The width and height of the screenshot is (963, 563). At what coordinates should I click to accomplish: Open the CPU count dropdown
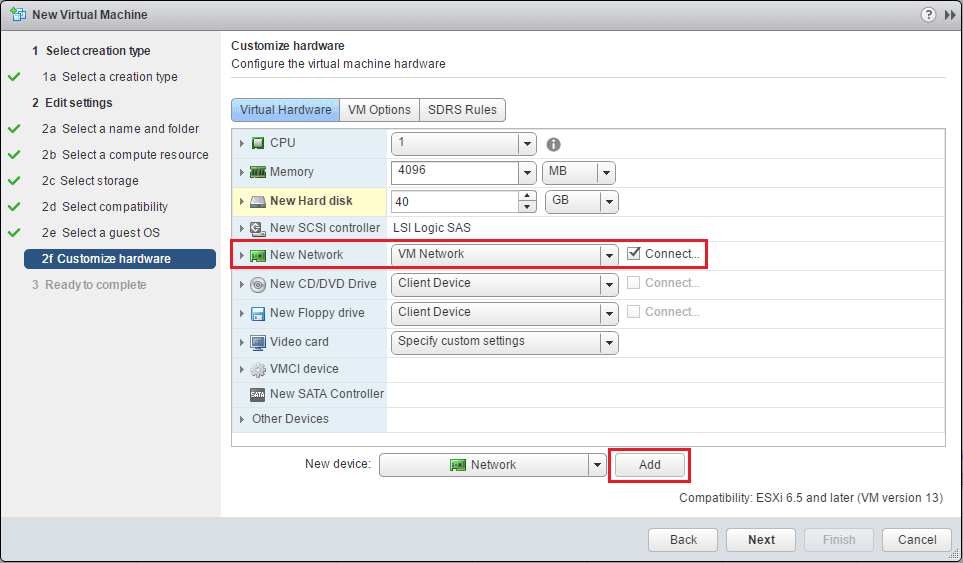(x=527, y=144)
